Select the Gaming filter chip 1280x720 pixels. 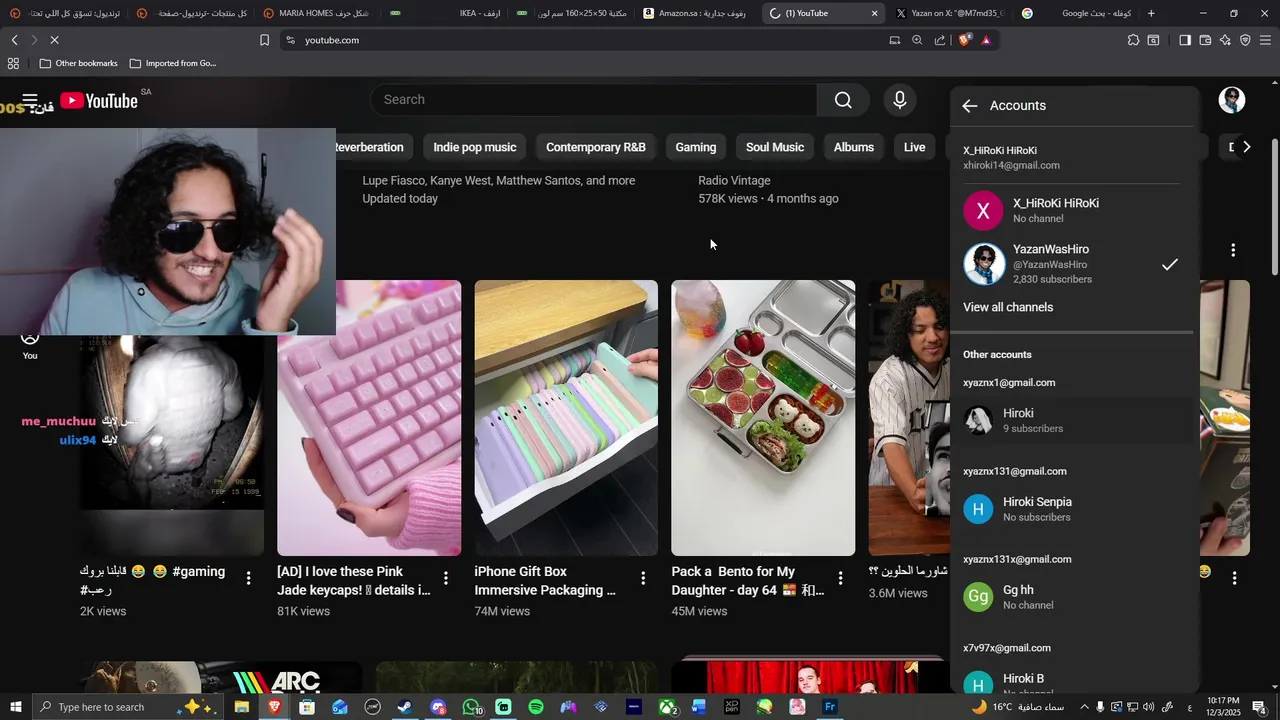(x=696, y=147)
